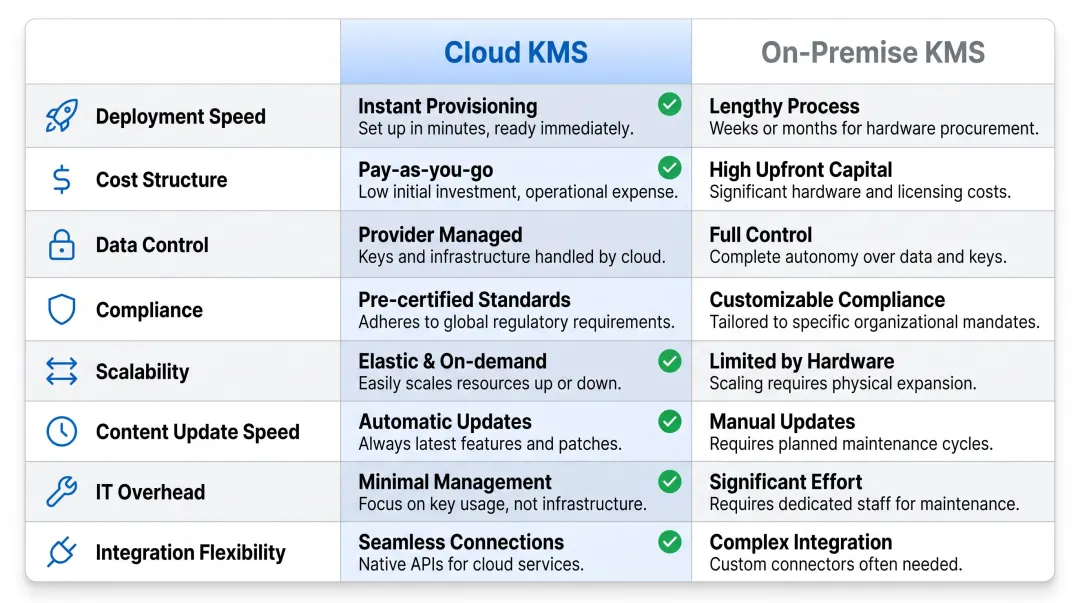1080x603 pixels.
Task: Click the Content Update Speed row label
Action: tap(198, 432)
